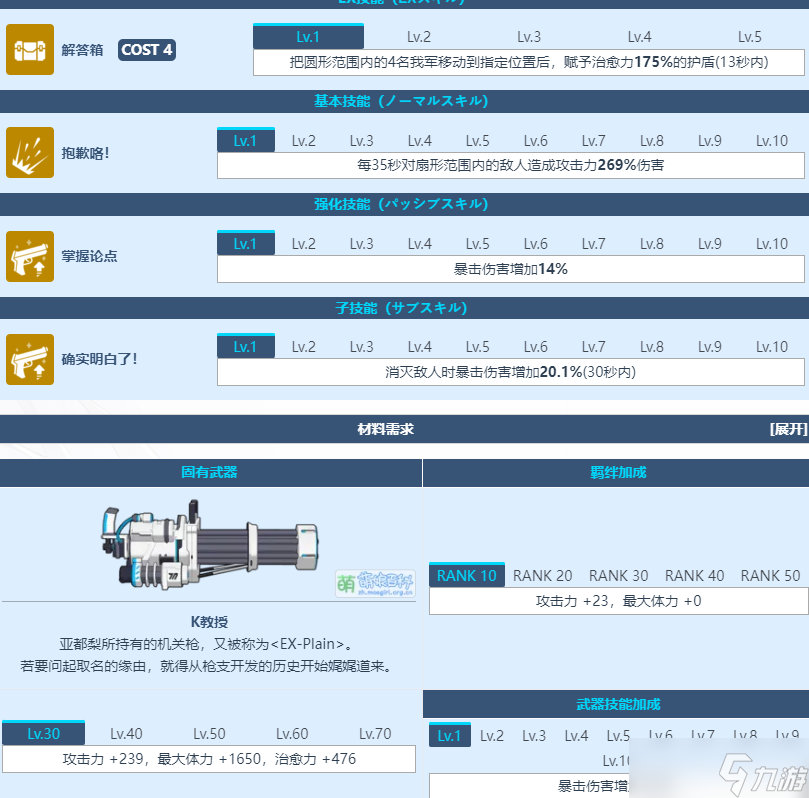Select Lv.5 tab for the EX skill
The height and width of the screenshot is (798, 809).
[749, 37]
